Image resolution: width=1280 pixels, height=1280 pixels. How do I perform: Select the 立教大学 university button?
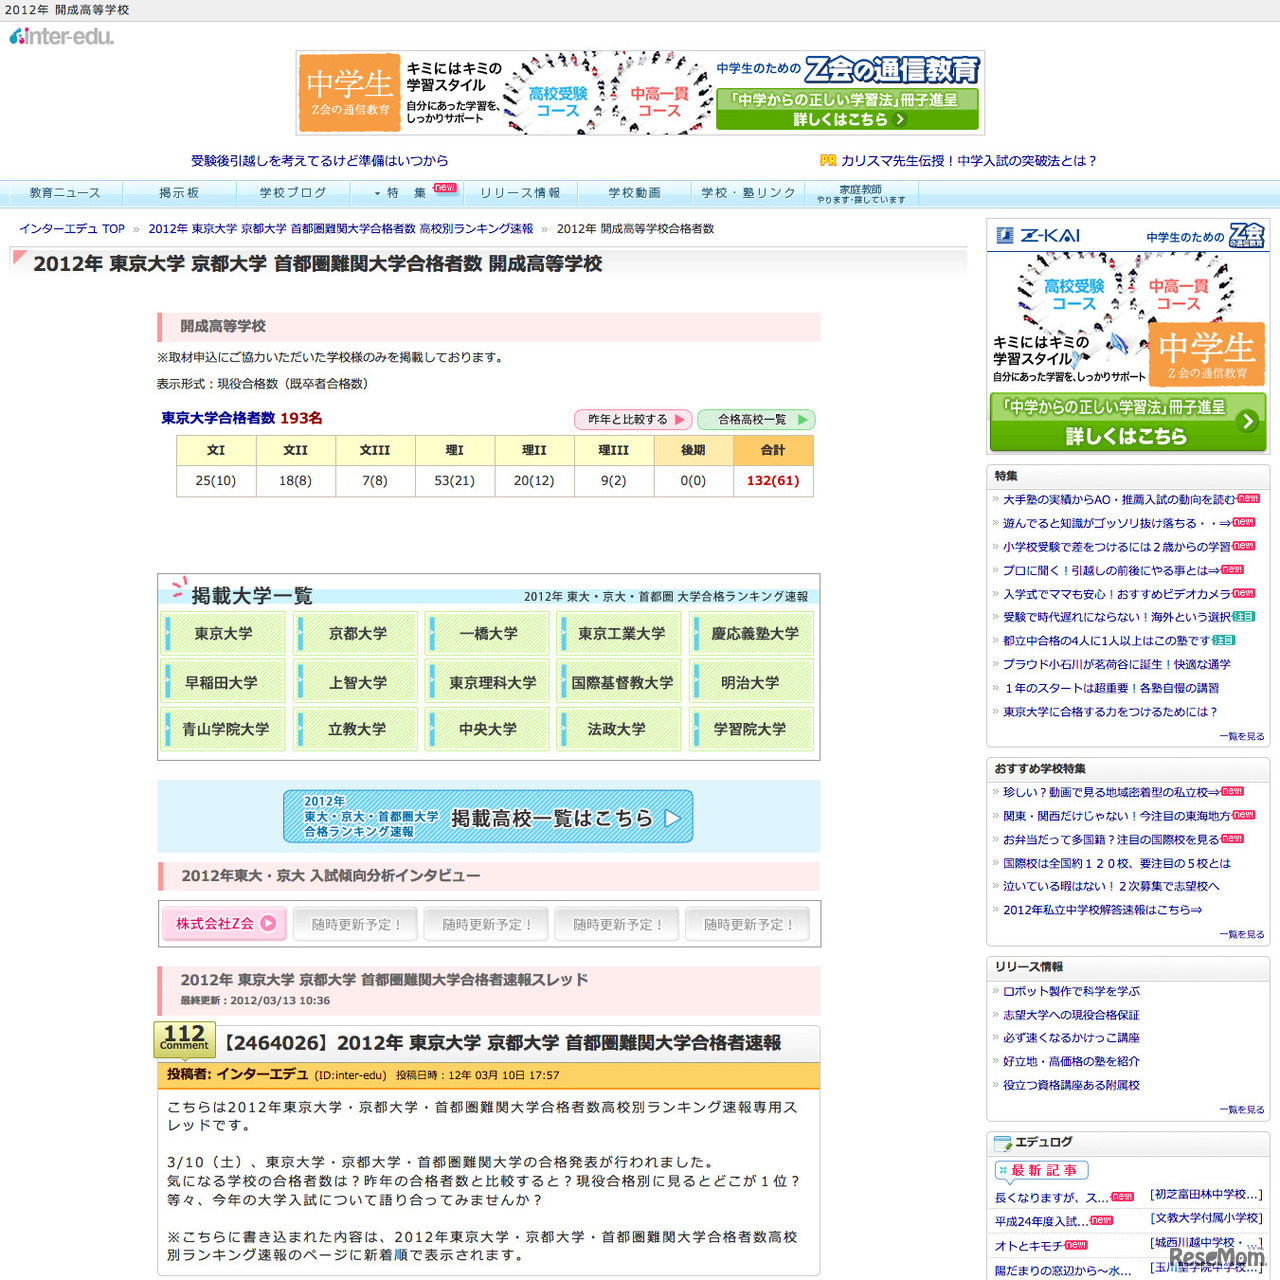(x=356, y=729)
